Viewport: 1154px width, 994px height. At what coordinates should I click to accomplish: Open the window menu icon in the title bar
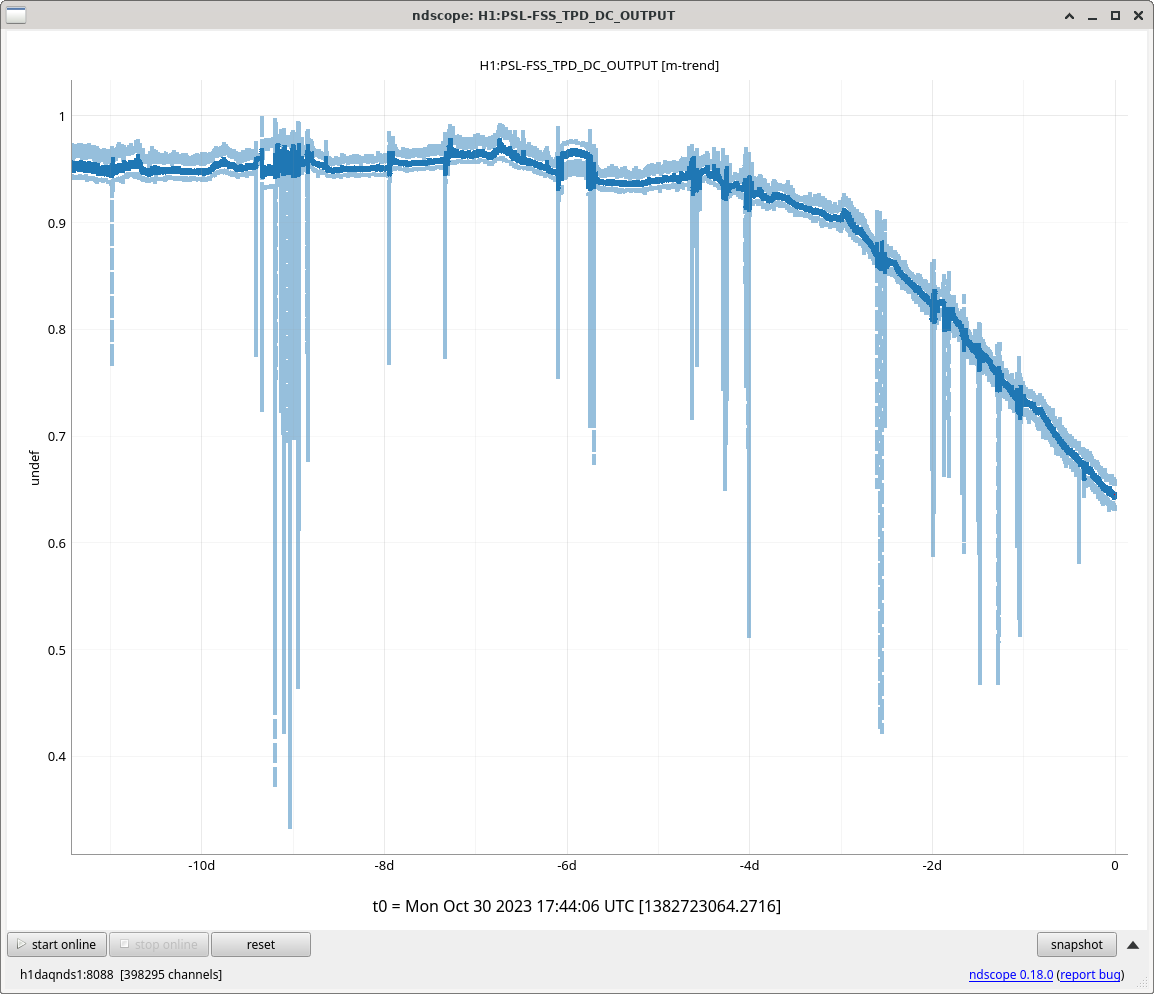[x=17, y=15]
